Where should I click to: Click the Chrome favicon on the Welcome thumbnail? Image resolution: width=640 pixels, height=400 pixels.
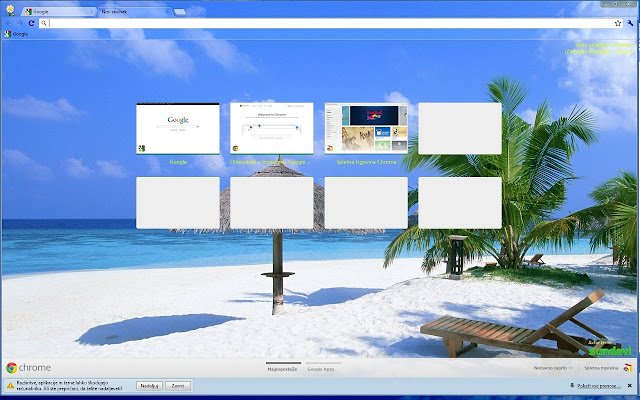point(236,149)
